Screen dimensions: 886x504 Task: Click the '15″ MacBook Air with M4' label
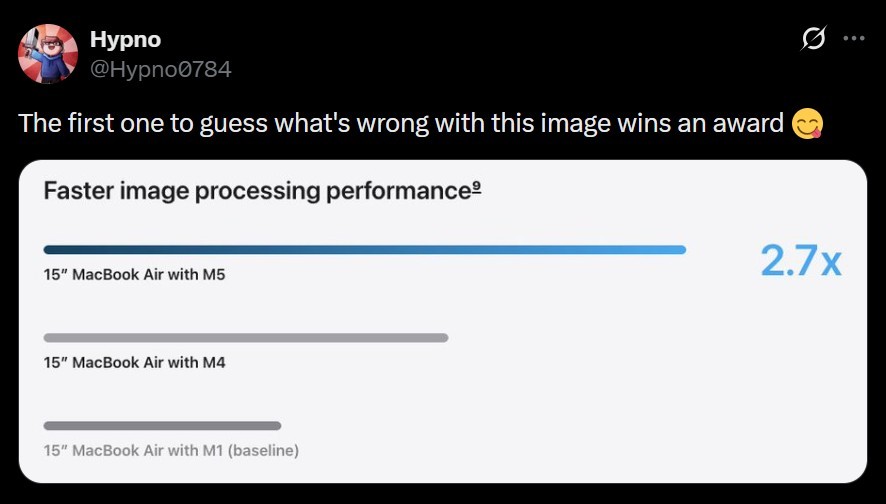coord(134,362)
